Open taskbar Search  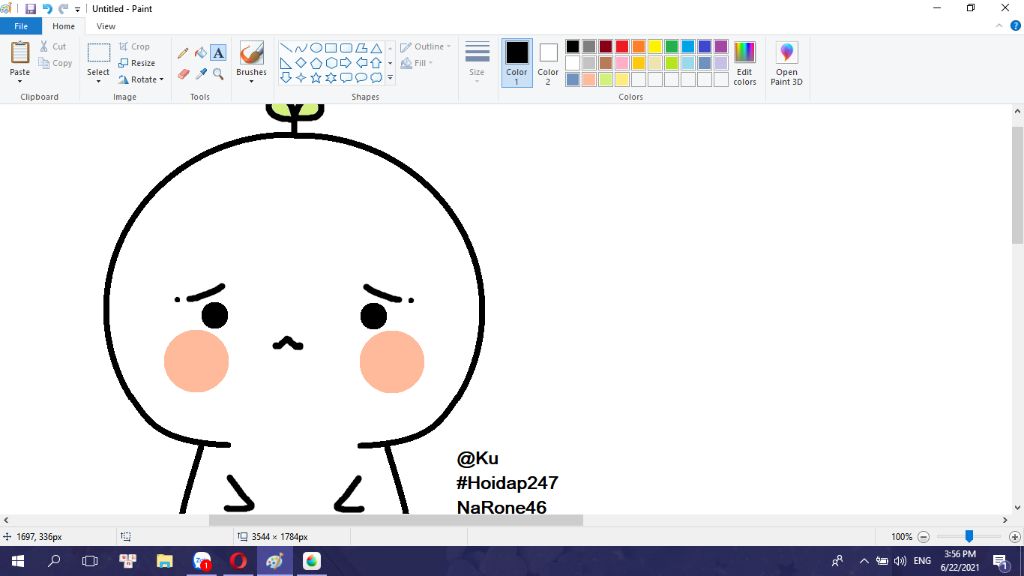pos(54,561)
